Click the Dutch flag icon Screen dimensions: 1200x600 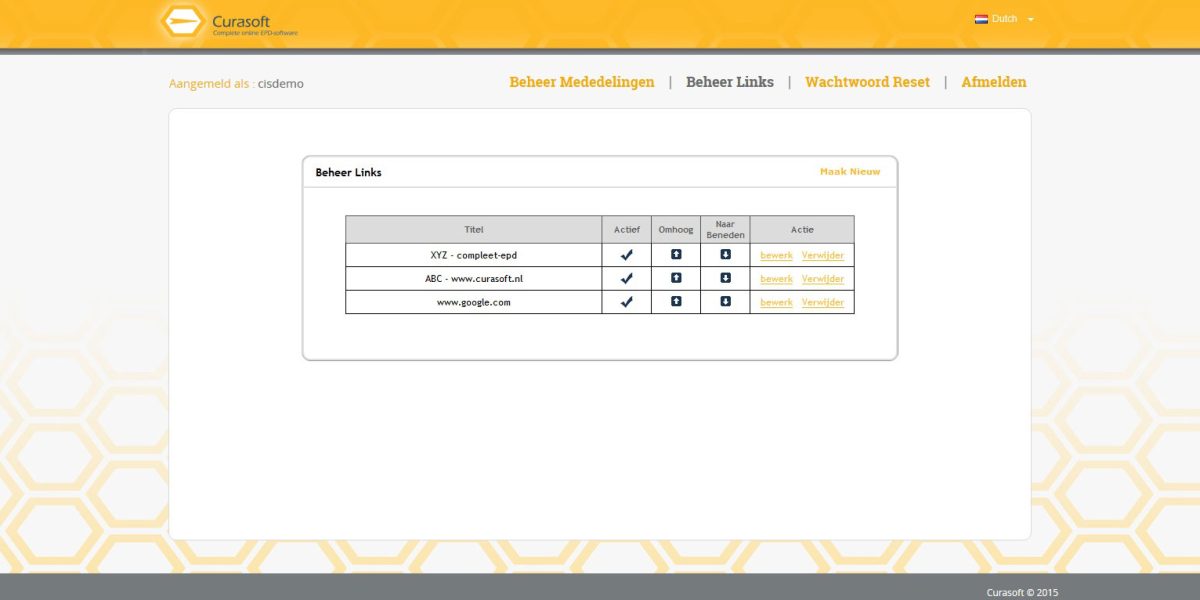(981, 18)
